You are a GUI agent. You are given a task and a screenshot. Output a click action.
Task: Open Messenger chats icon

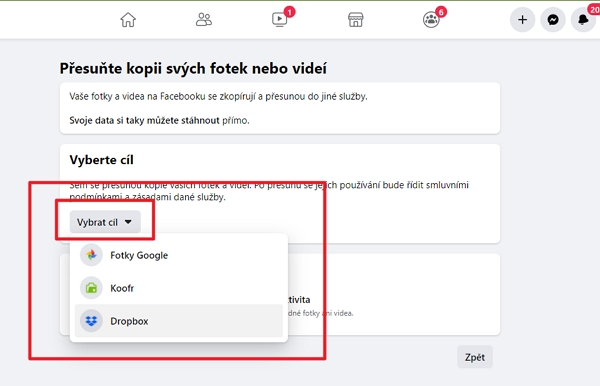[x=553, y=20]
